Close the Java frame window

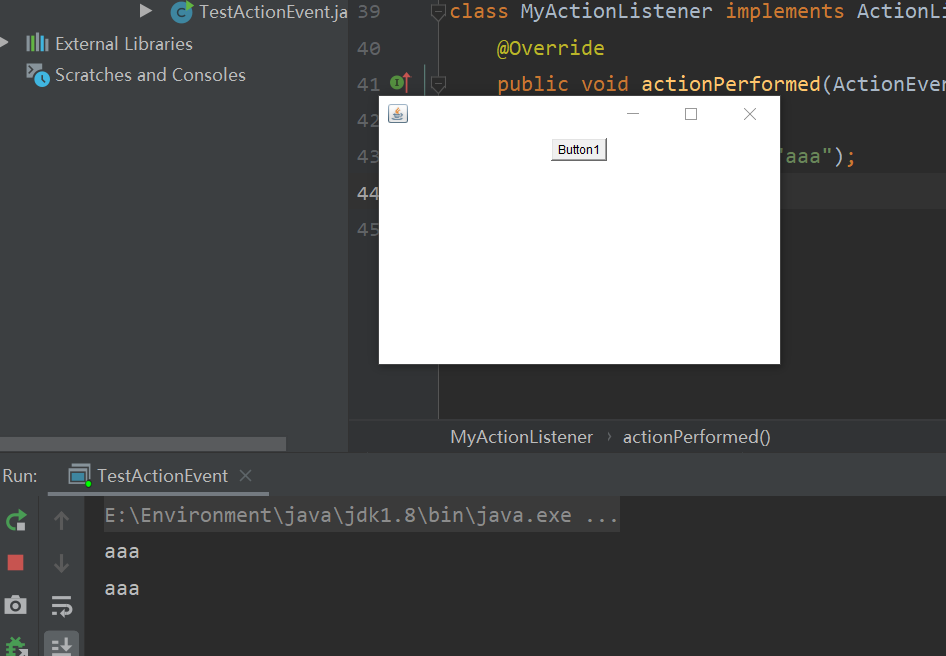[750, 113]
